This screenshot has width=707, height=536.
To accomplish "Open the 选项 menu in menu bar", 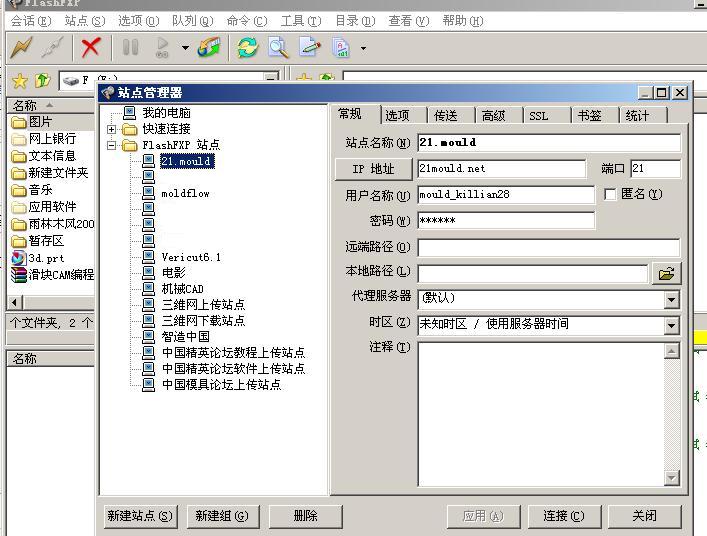I will tap(139, 21).
